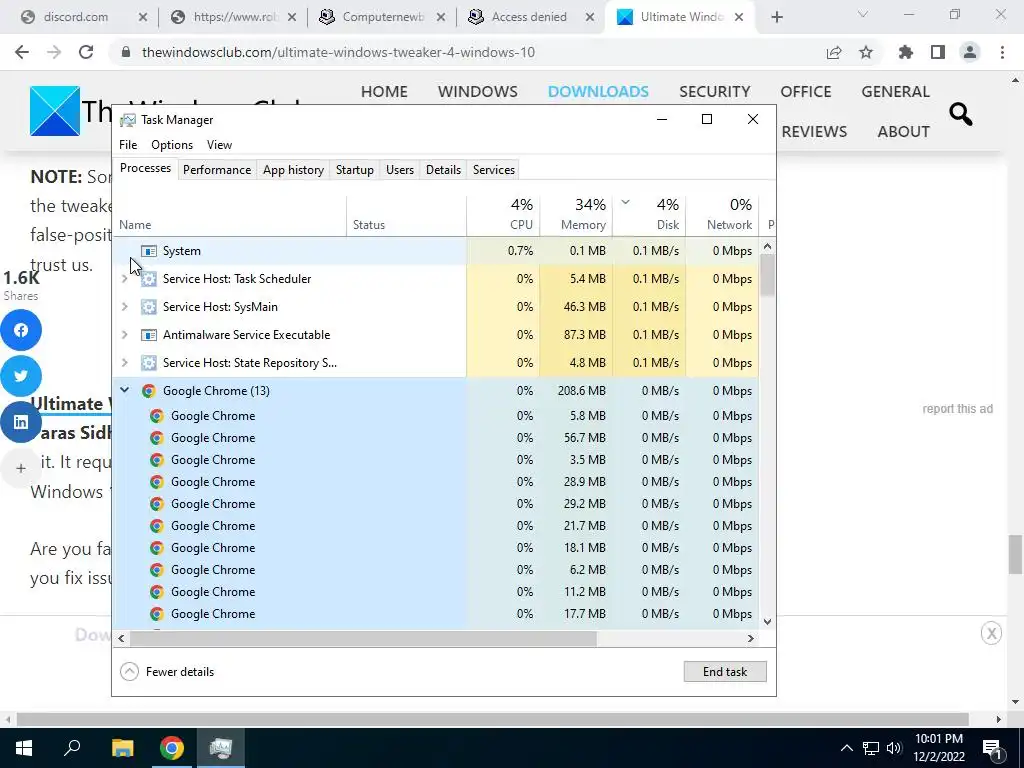The width and height of the screenshot is (1024, 768).
Task: Open the volume icon in system tray
Action: pos(894,748)
